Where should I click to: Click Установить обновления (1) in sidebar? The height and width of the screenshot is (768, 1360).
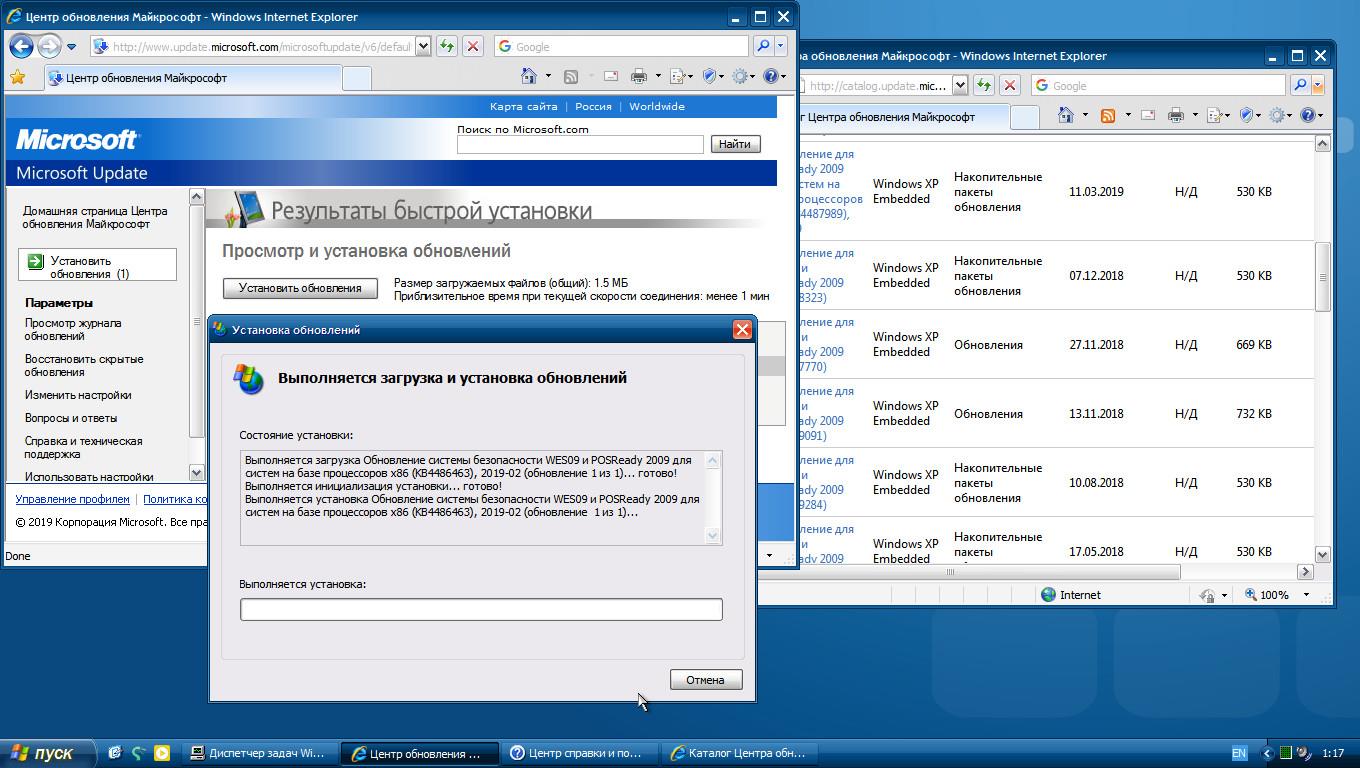(97, 267)
